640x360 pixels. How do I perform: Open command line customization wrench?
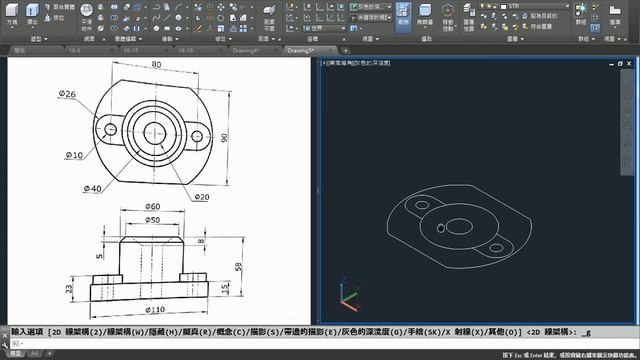coord(5,345)
